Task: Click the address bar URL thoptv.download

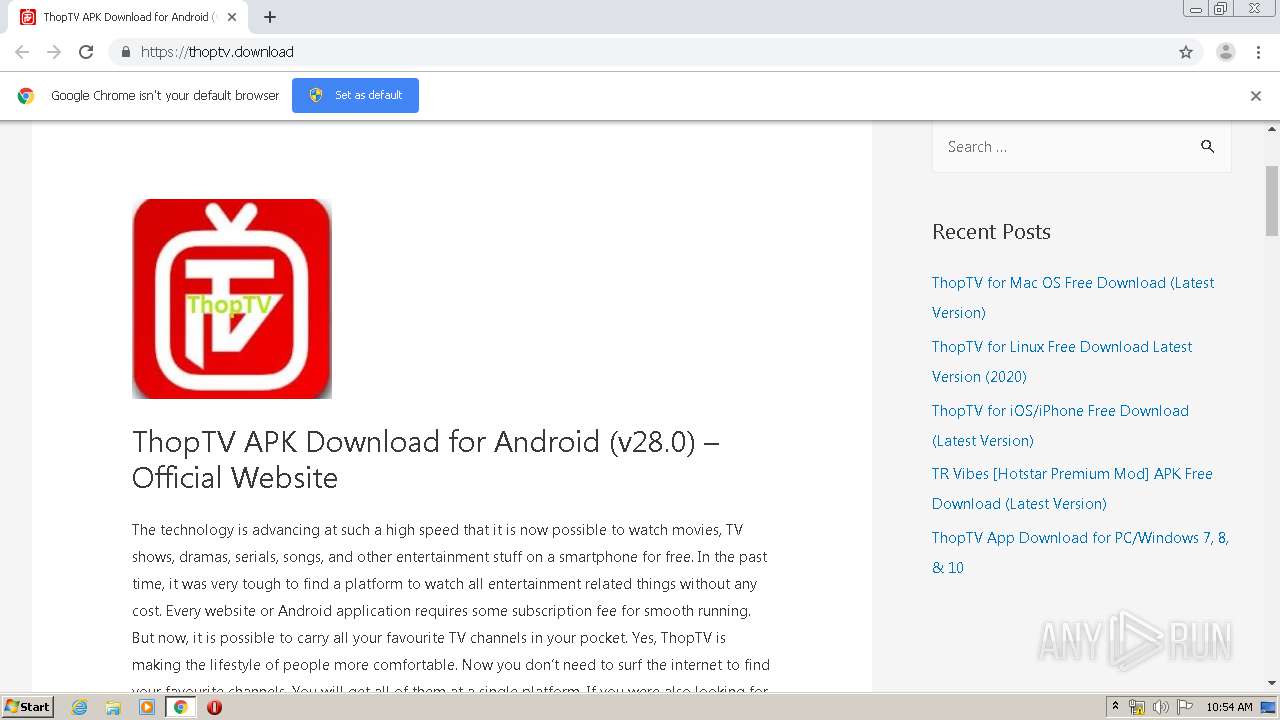Action: [217, 52]
